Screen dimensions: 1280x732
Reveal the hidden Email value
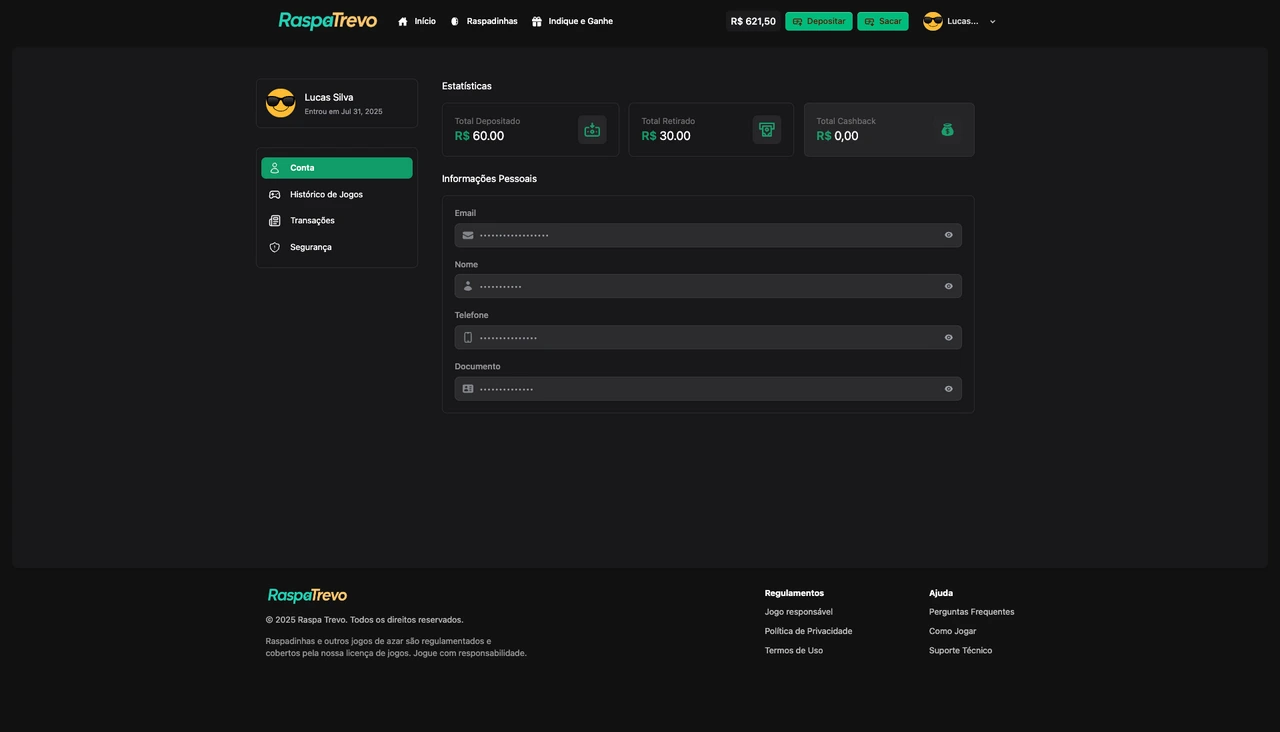point(947,235)
